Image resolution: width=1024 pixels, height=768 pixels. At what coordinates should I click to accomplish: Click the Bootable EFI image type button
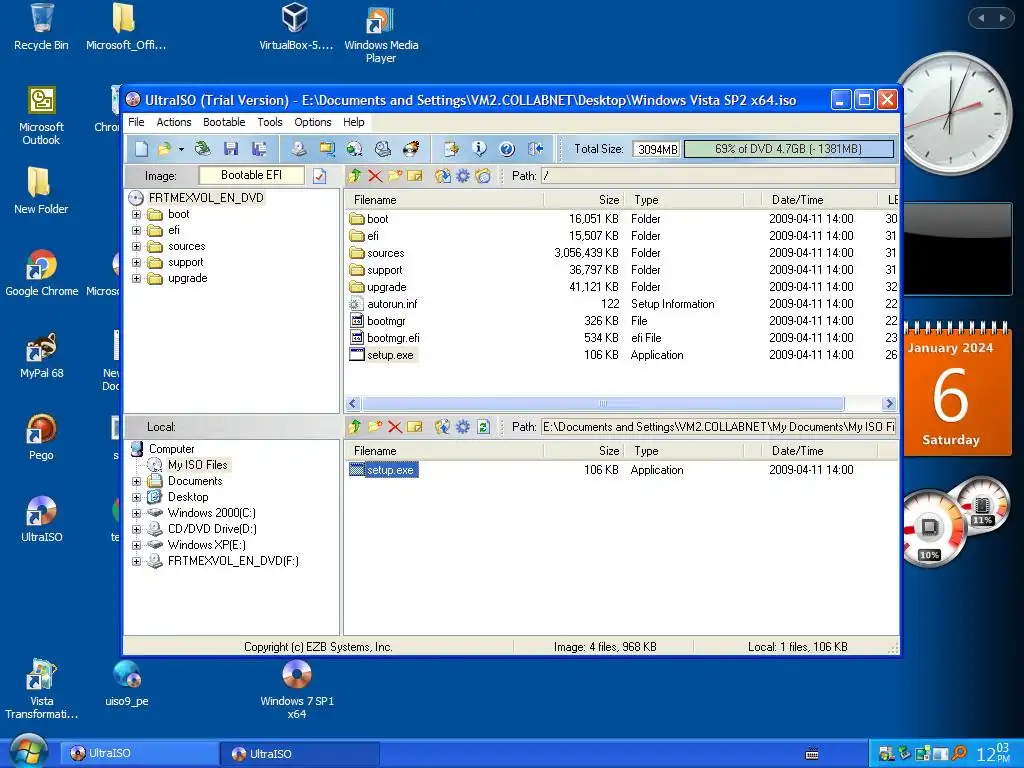(x=251, y=175)
